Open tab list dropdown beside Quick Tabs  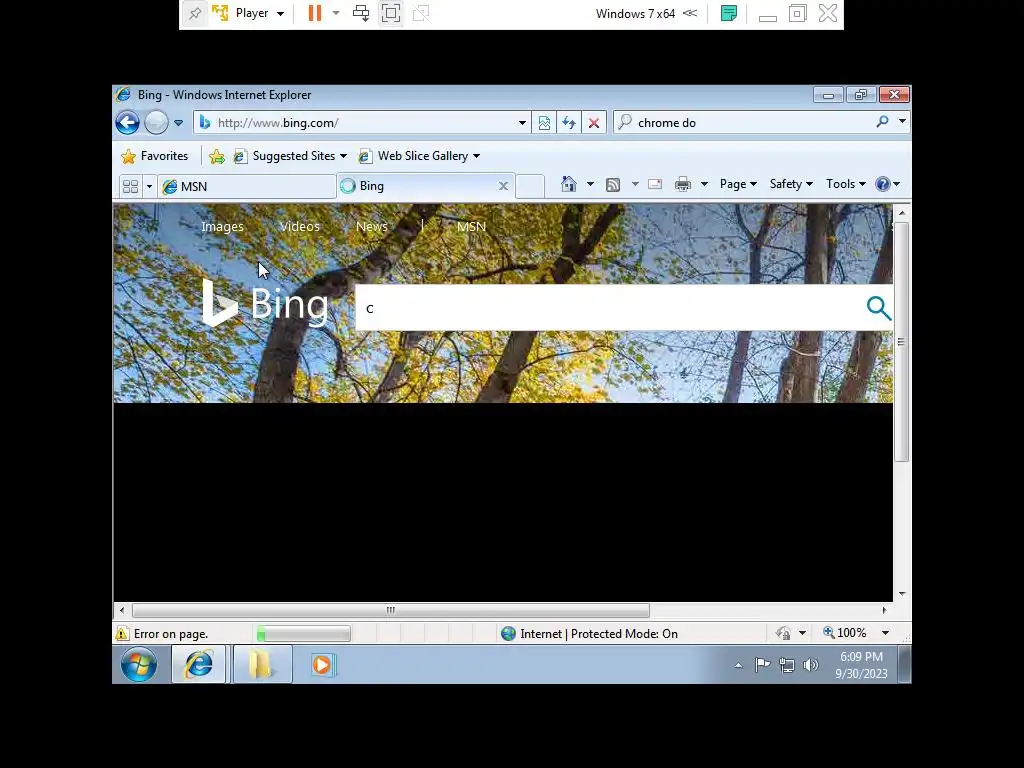149,187
